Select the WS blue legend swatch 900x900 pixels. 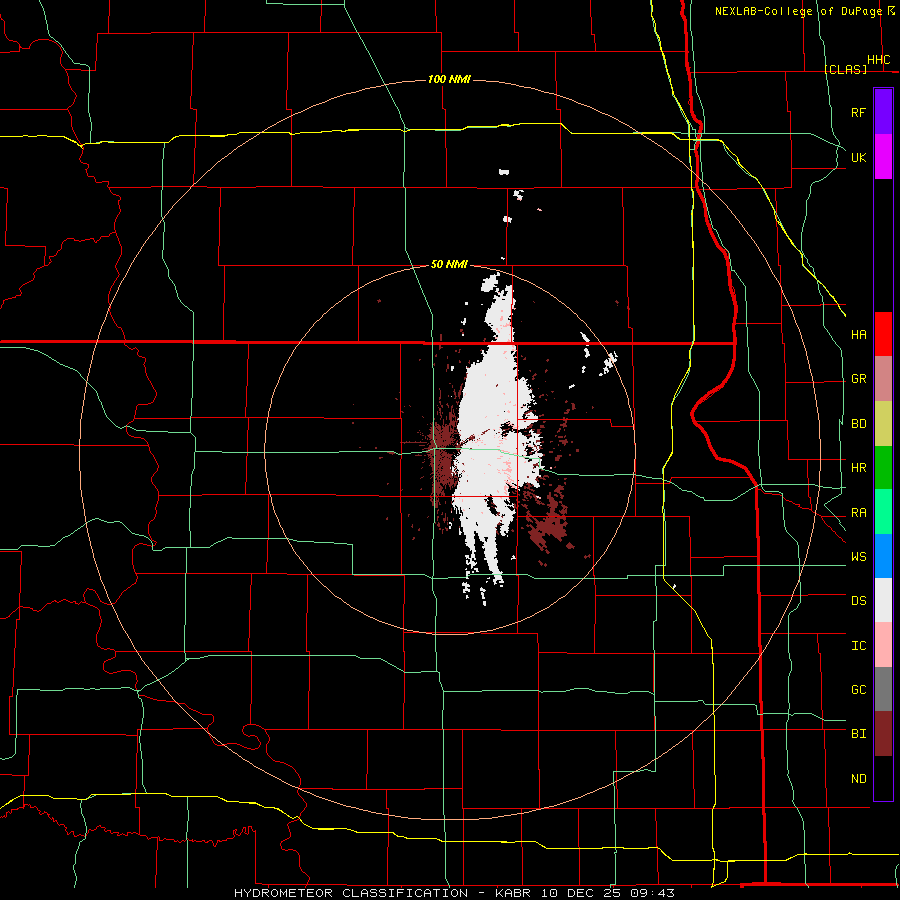(x=883, y=556)
